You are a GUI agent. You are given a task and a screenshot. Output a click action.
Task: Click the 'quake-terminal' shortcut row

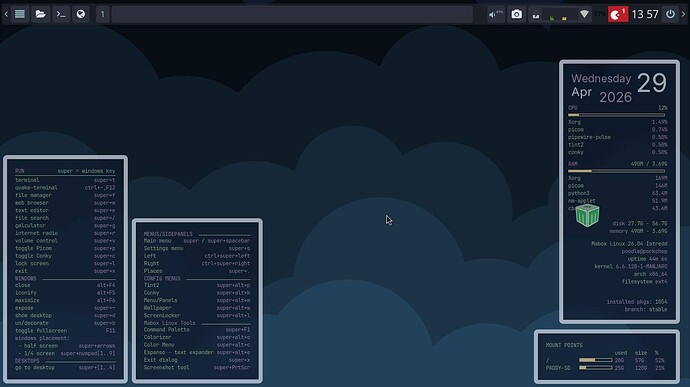tap(65, 188)
